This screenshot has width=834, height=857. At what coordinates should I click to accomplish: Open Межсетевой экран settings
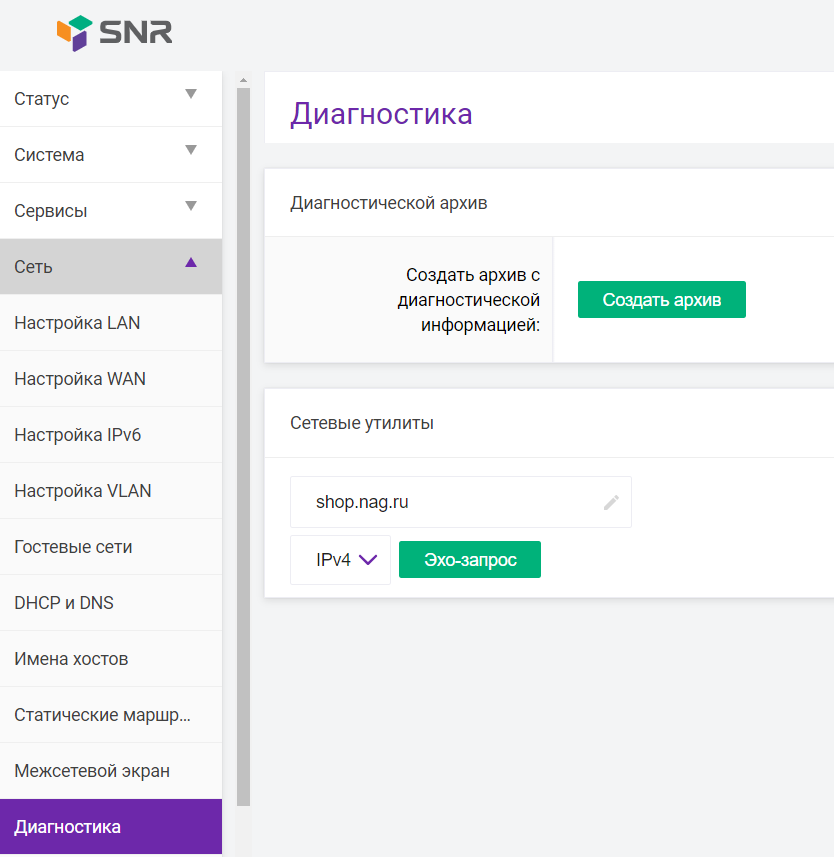(x=111, y=771)
